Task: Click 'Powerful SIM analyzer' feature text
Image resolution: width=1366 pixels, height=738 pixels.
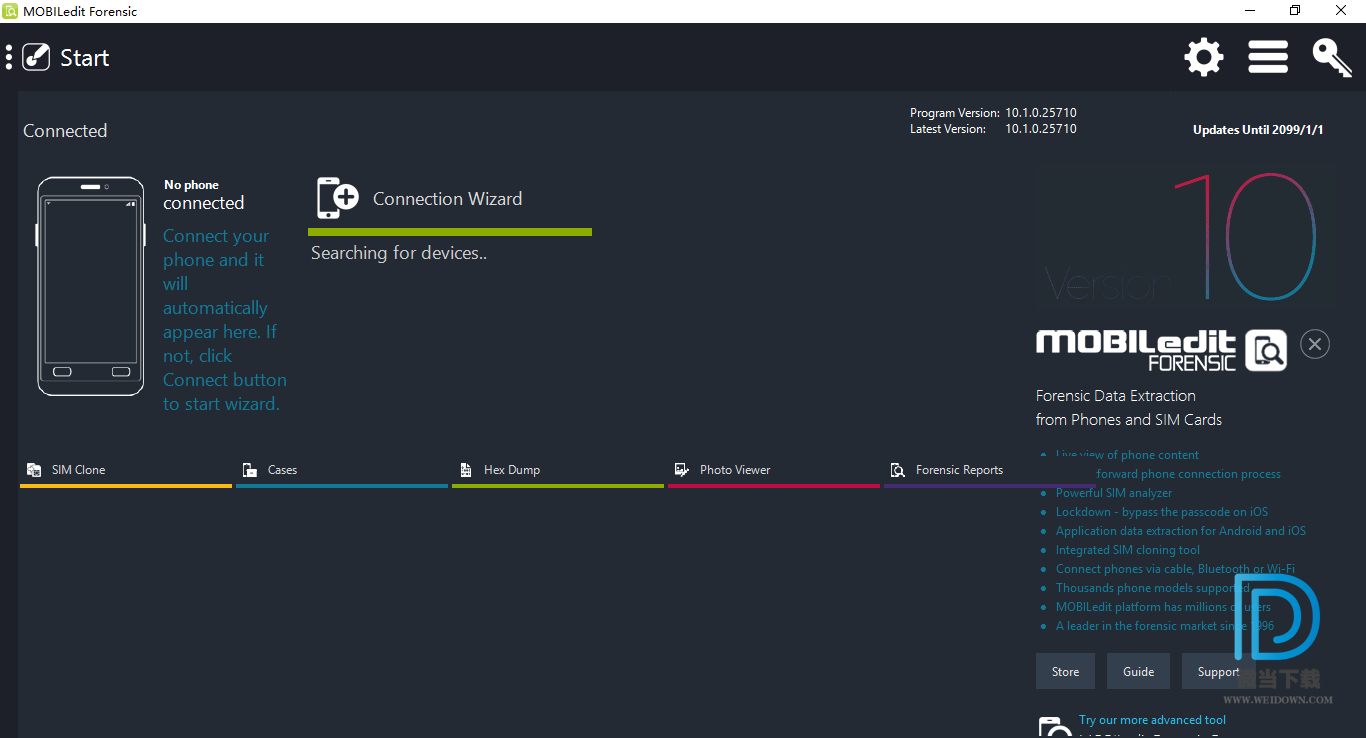Action: pos(1113,493)
